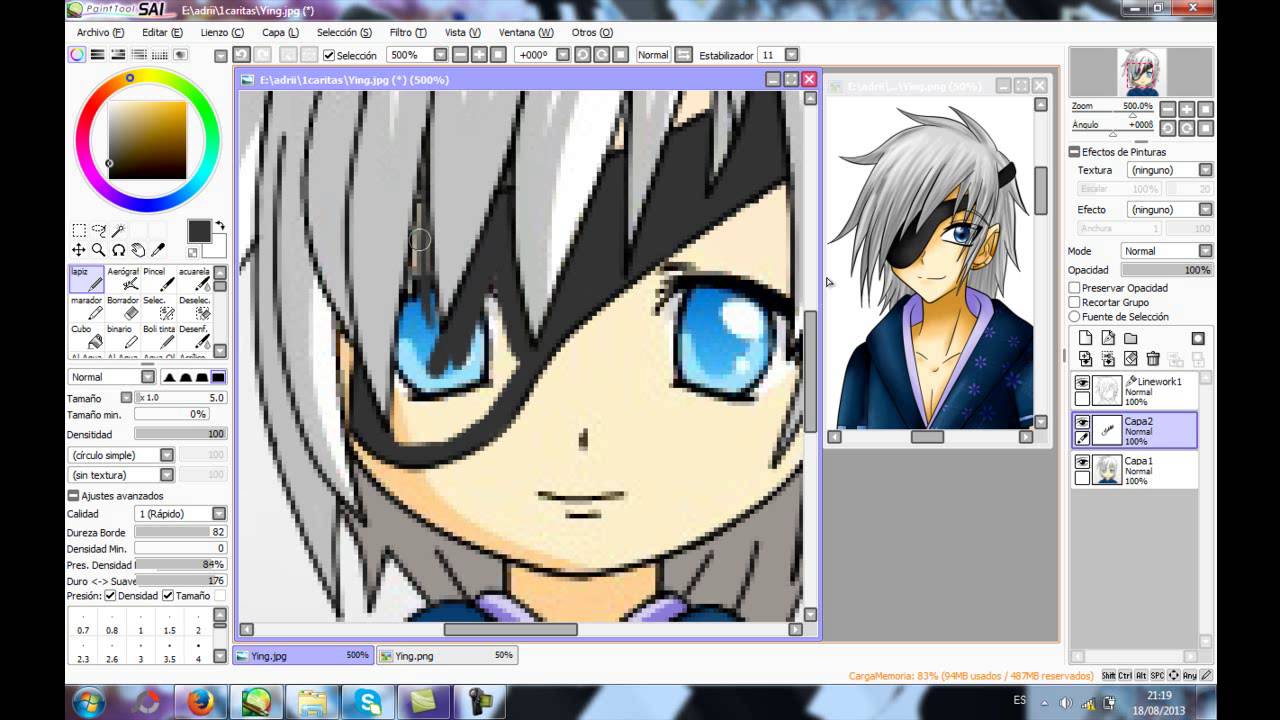Hide the Capa2 layer eye
The width and height of the screenshot is (1280, 720).
[x=1082, y=423]
